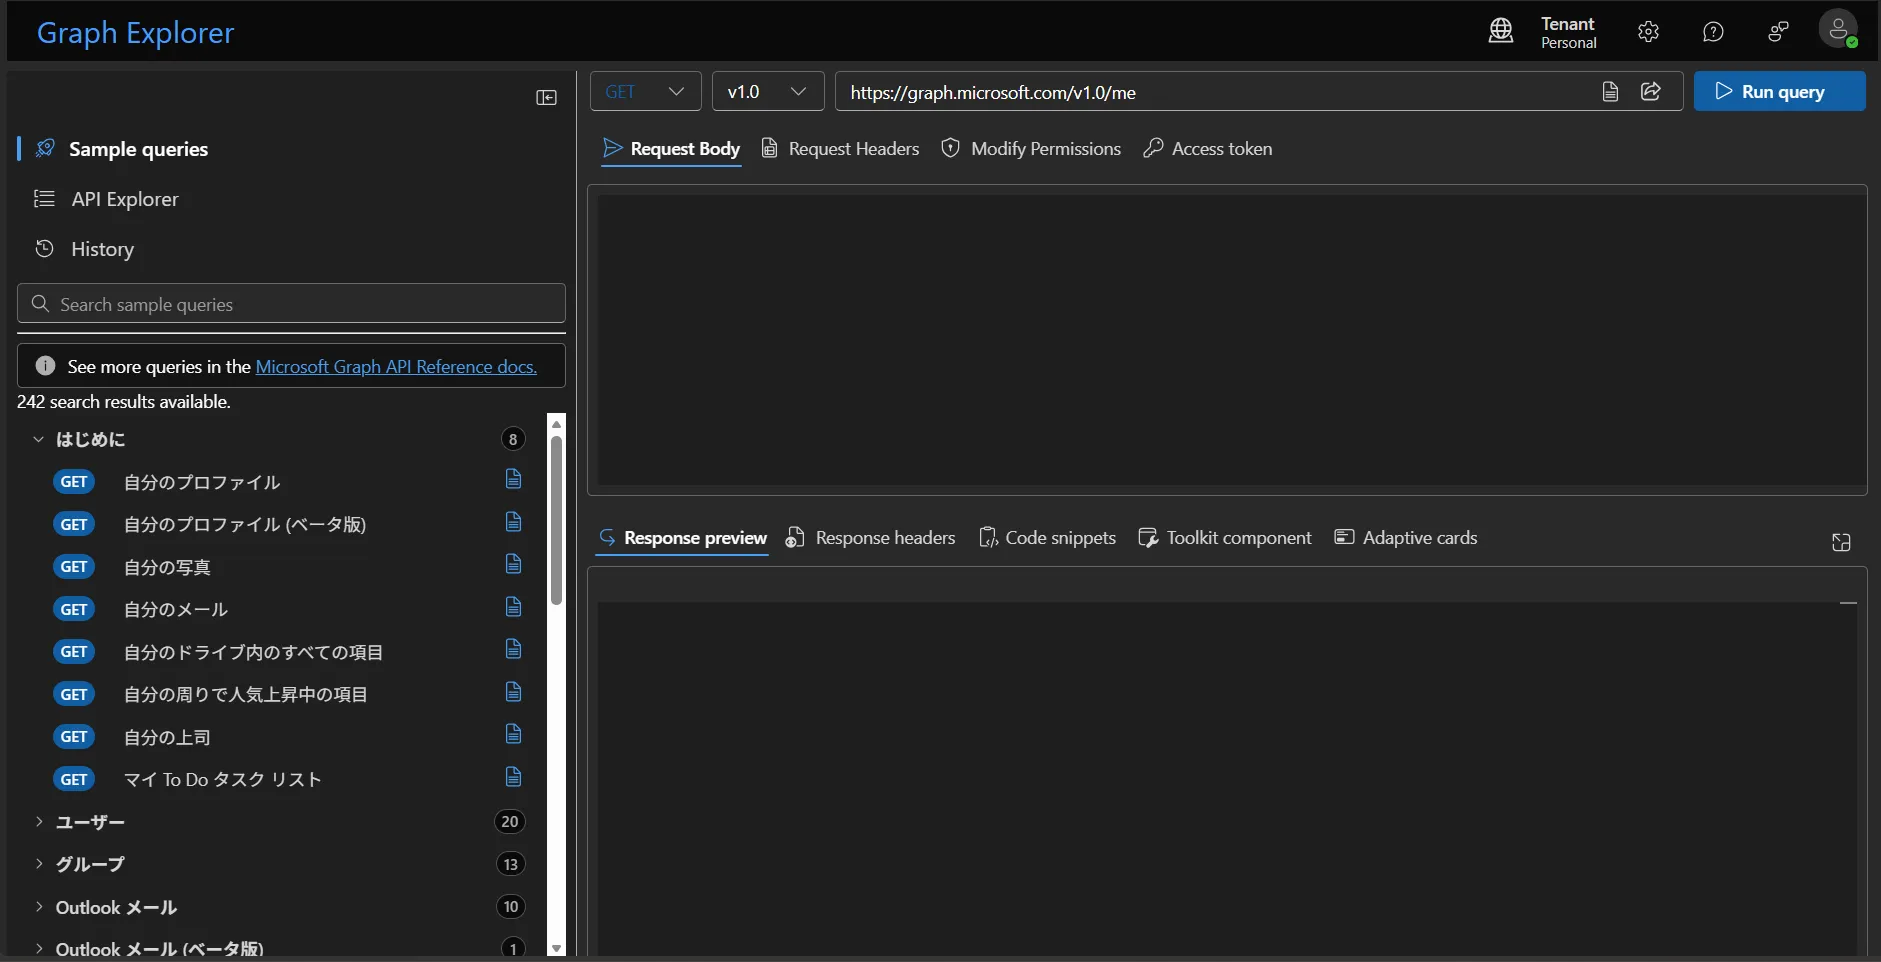Open docs icon for 自分のプロファイル (ベータ版)
This screenshot has width=1881, height=962.
tap(513, 522)
